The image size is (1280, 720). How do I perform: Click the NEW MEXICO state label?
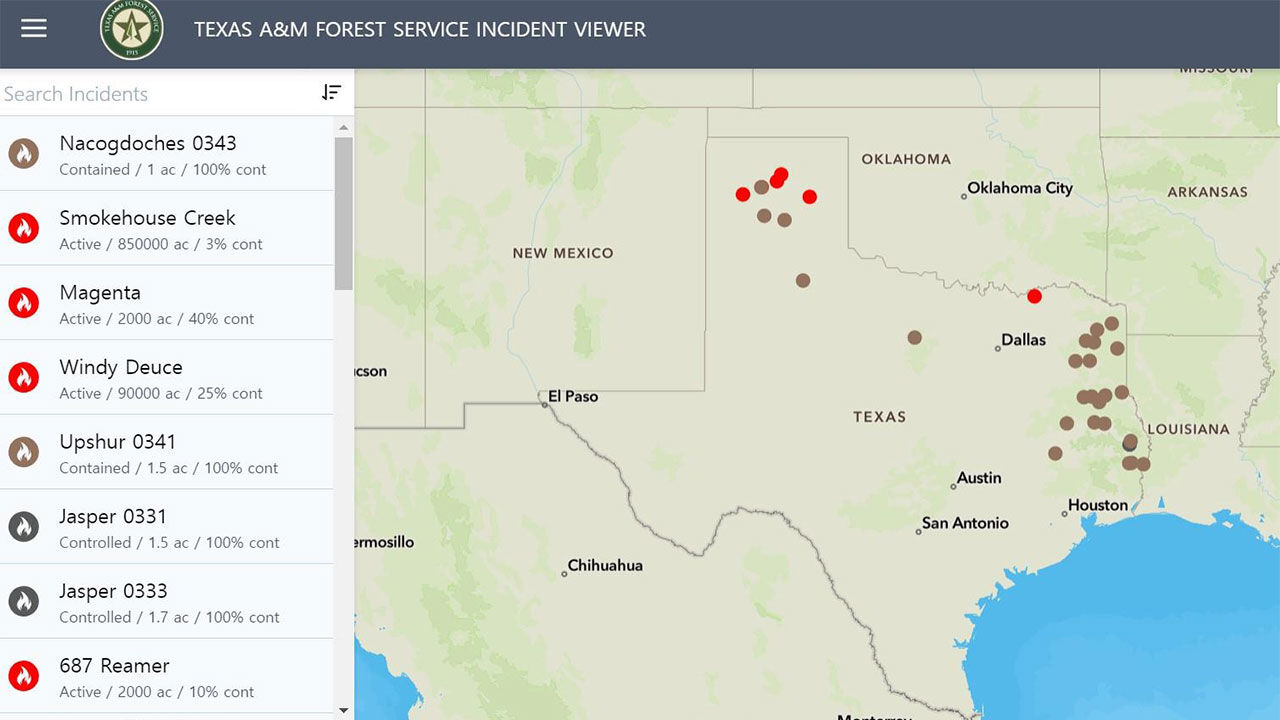click(563, 253)
